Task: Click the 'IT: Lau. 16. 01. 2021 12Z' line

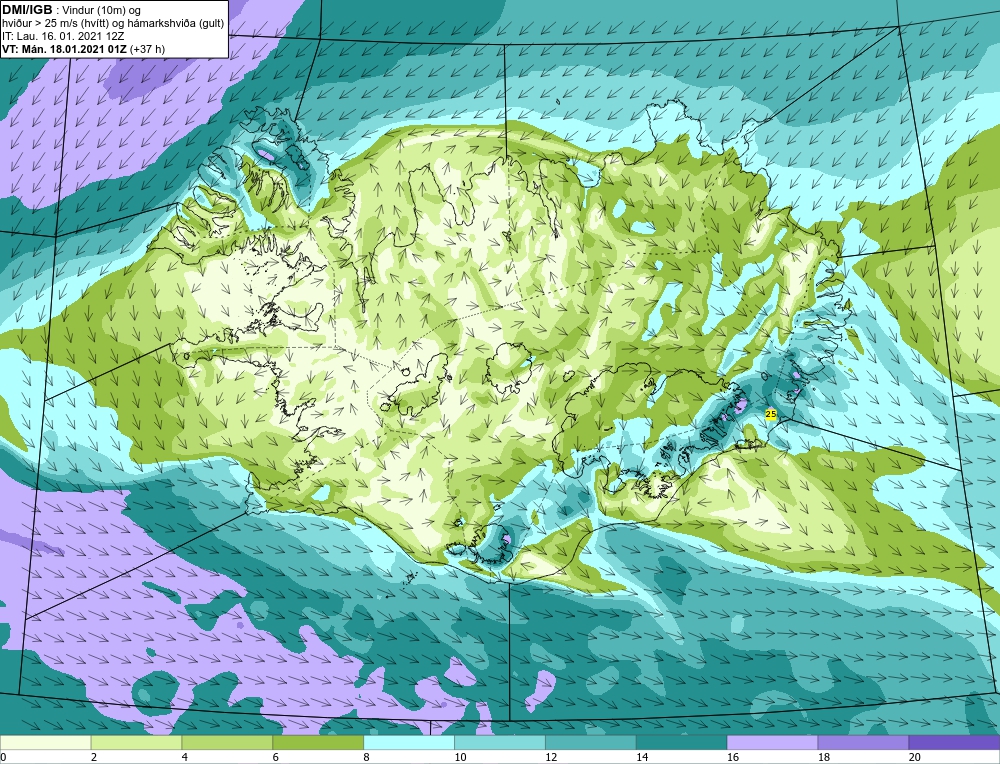Action: coord(62,36)
